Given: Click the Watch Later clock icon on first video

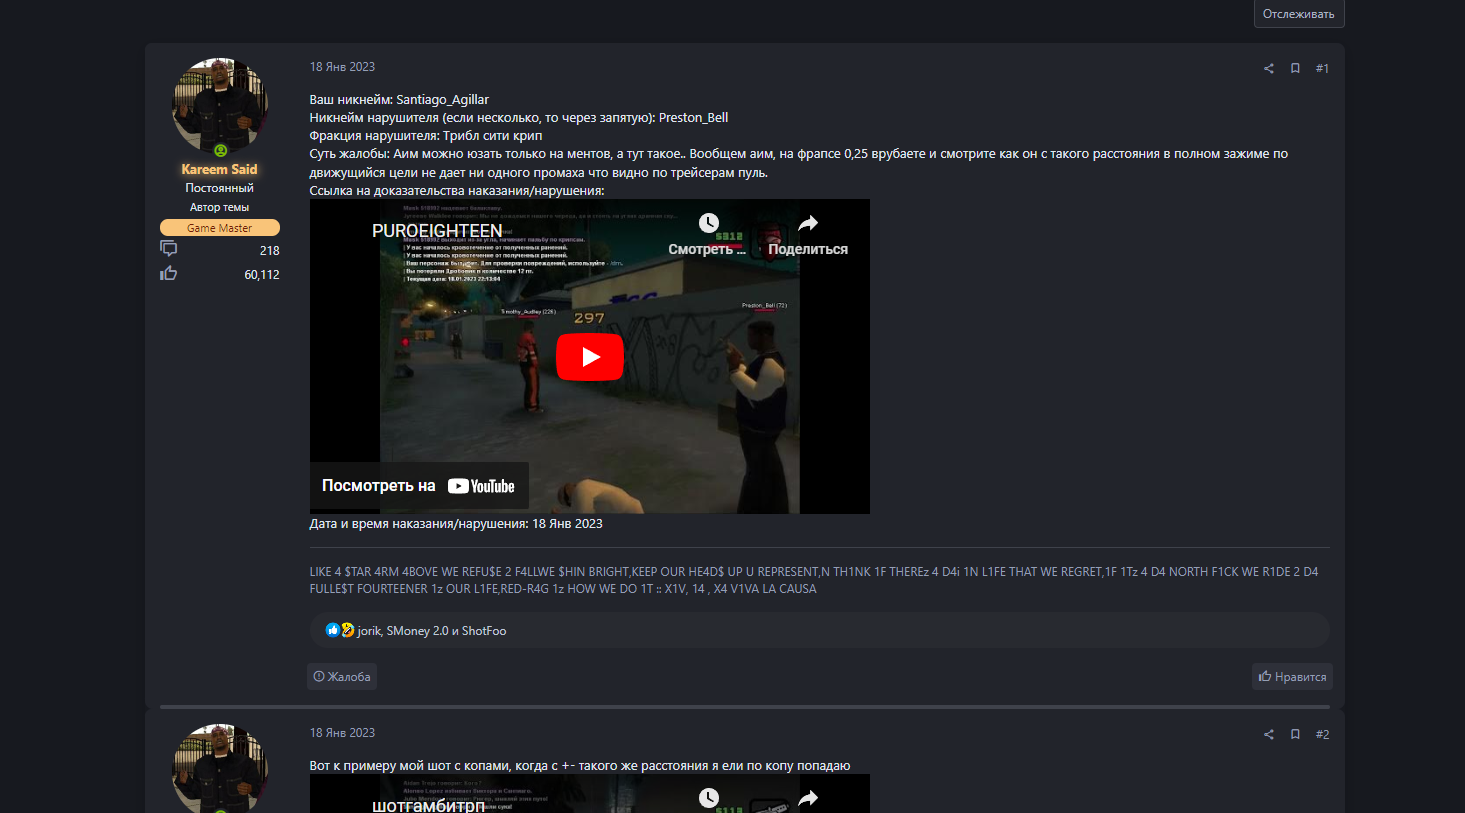Looking at the screenshot, I should click(708, 224).
